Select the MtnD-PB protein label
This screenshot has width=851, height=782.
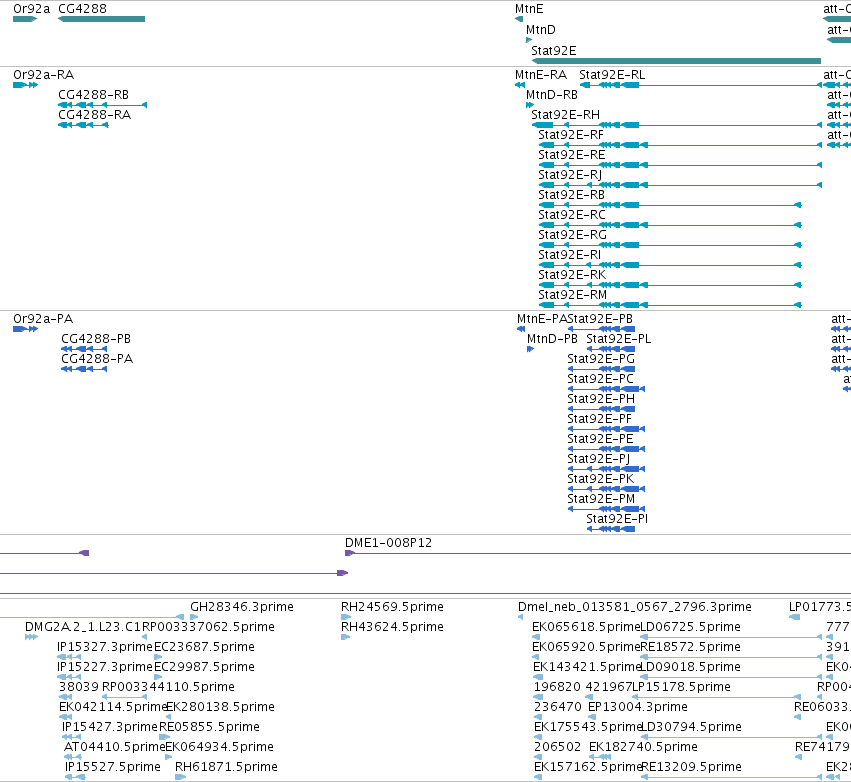(552, 339)
